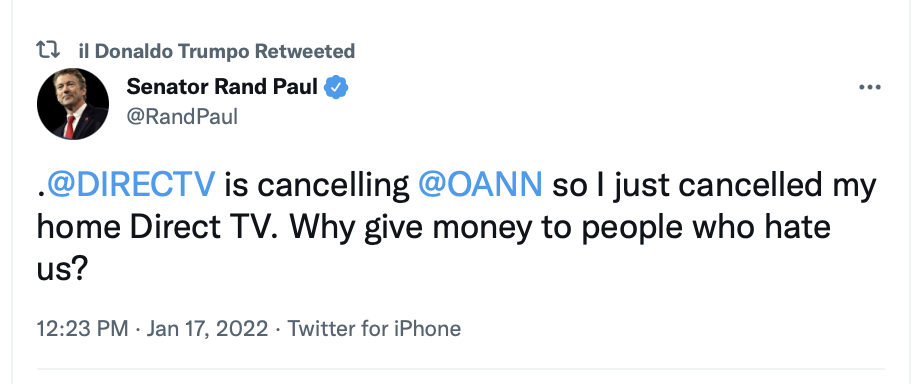Click 'so I just cancelled my' text
Viewport: 916px width, 384px height.
click(714, 187)
